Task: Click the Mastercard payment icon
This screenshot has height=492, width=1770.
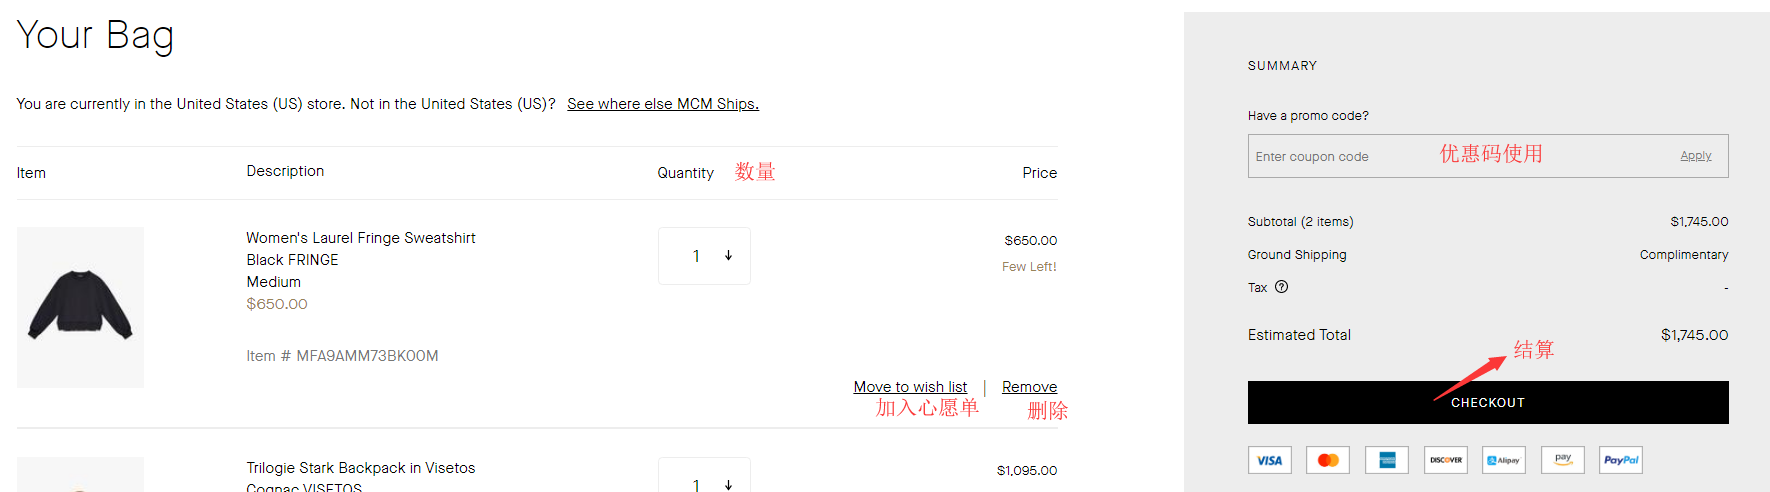Action: [x=1328, y=460]
